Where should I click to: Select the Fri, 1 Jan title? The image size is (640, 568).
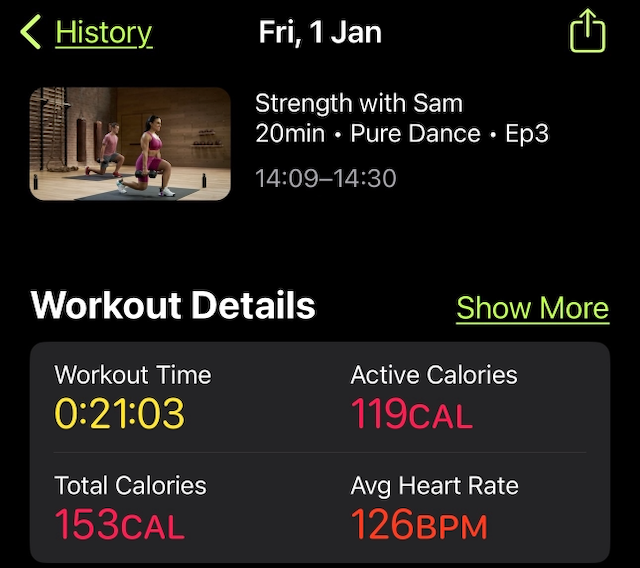click(320, 32)
